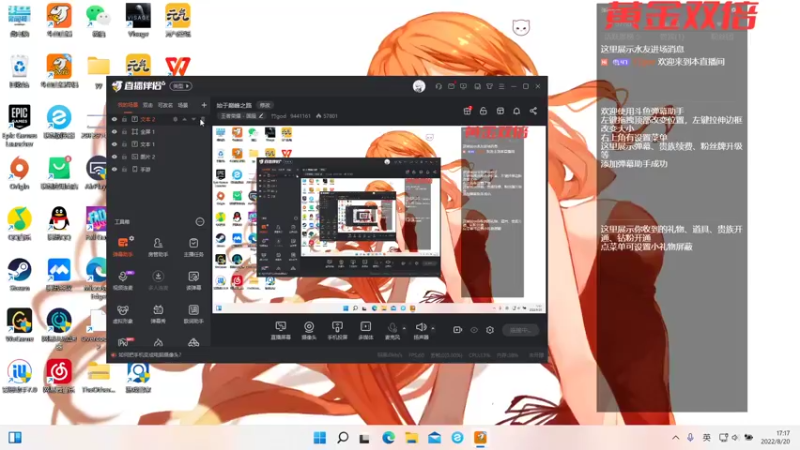This screenshot has width=800, height=450.
Task: Click 修改 button beside the stream title
Action: [x=265, y=105]
